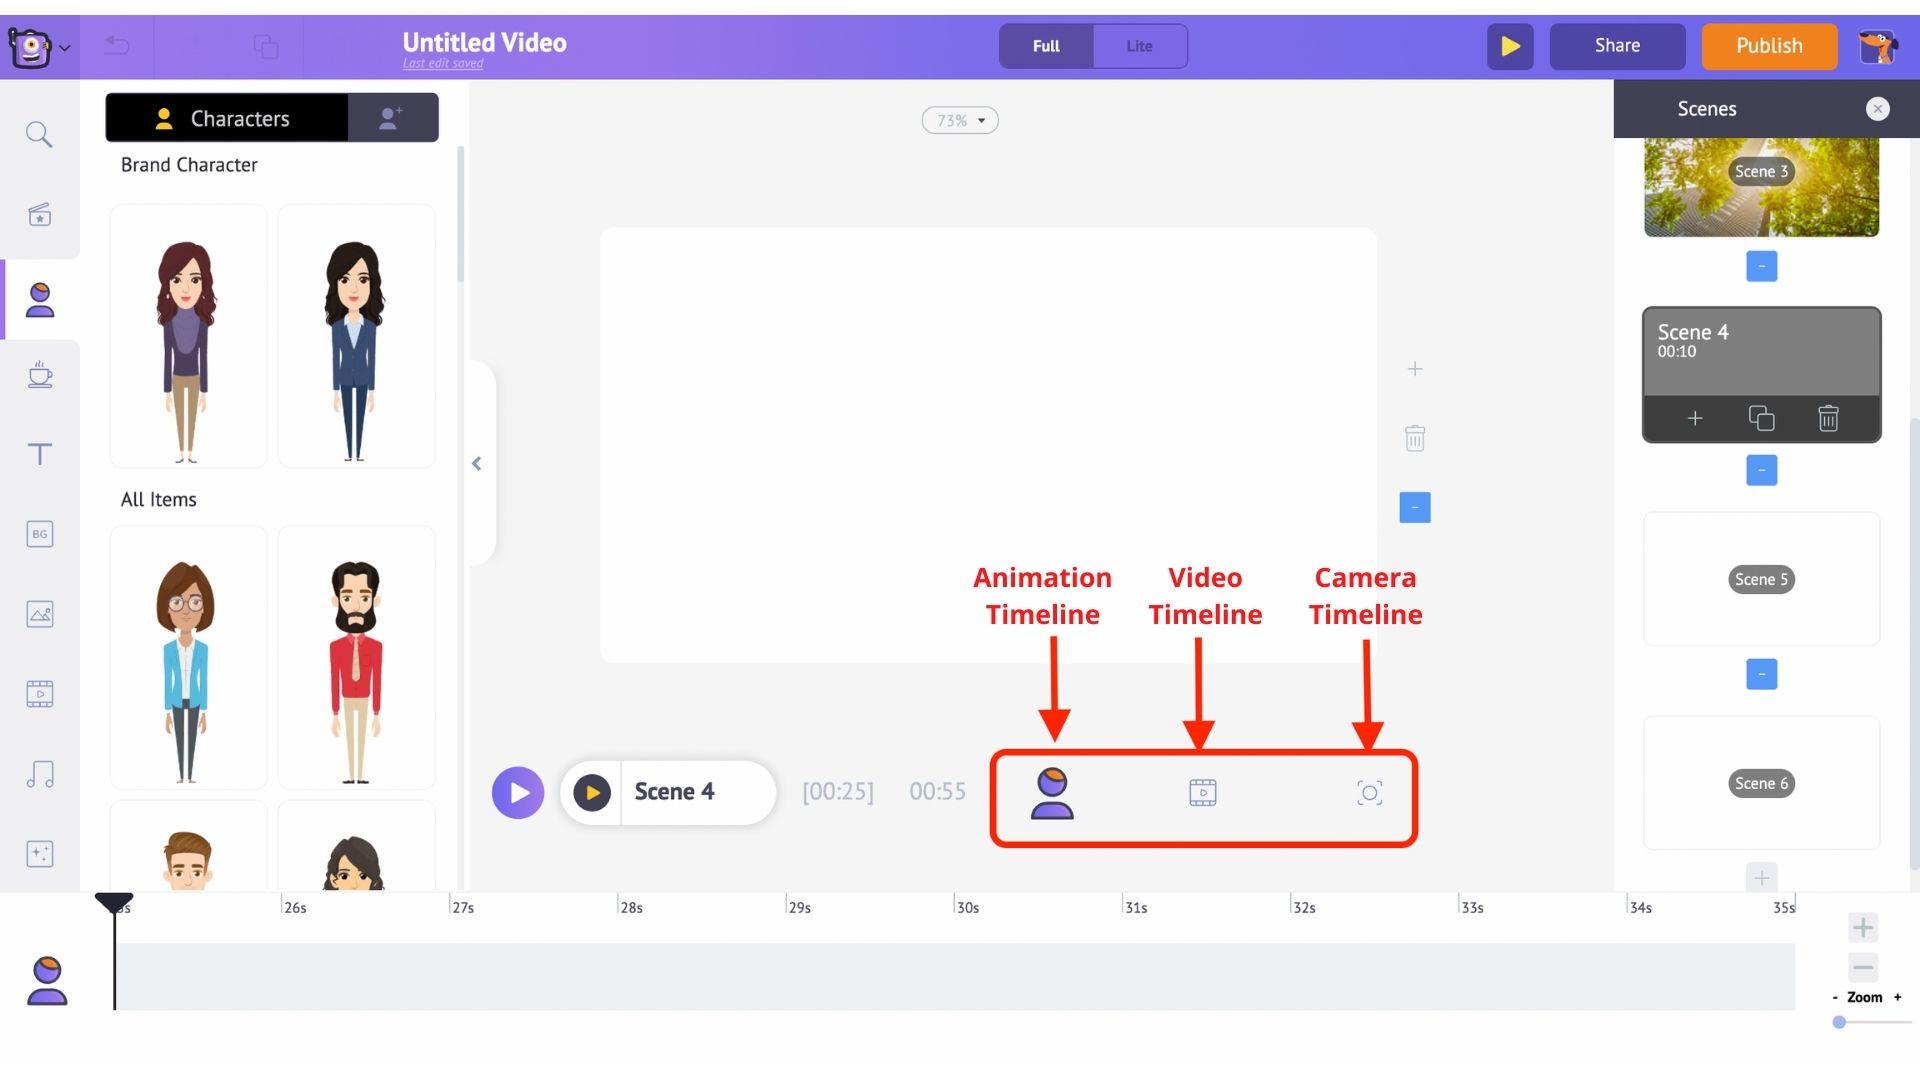Toggle Lite mode view
This screenshot has height=1080, width=1920.
(1137, 45)
